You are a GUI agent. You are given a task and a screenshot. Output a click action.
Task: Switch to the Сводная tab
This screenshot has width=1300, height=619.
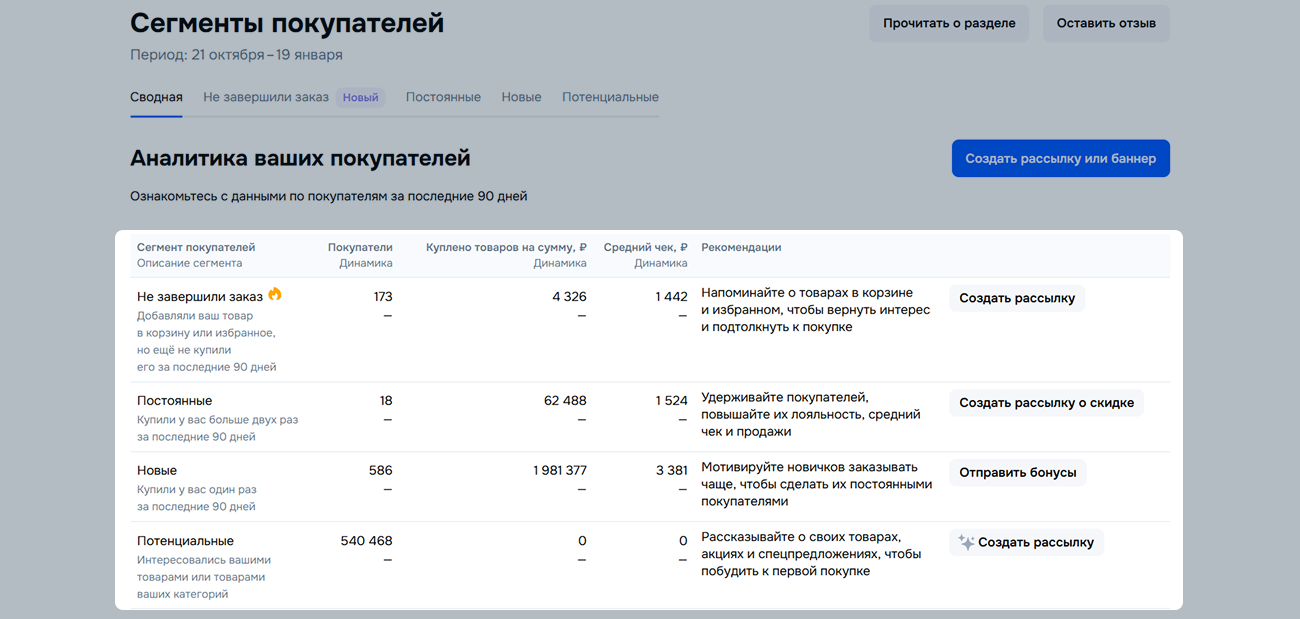[x=156, y=97]
